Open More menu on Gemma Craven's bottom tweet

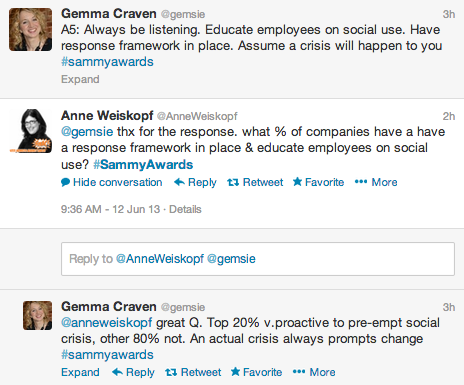click(x=314, y=372)
